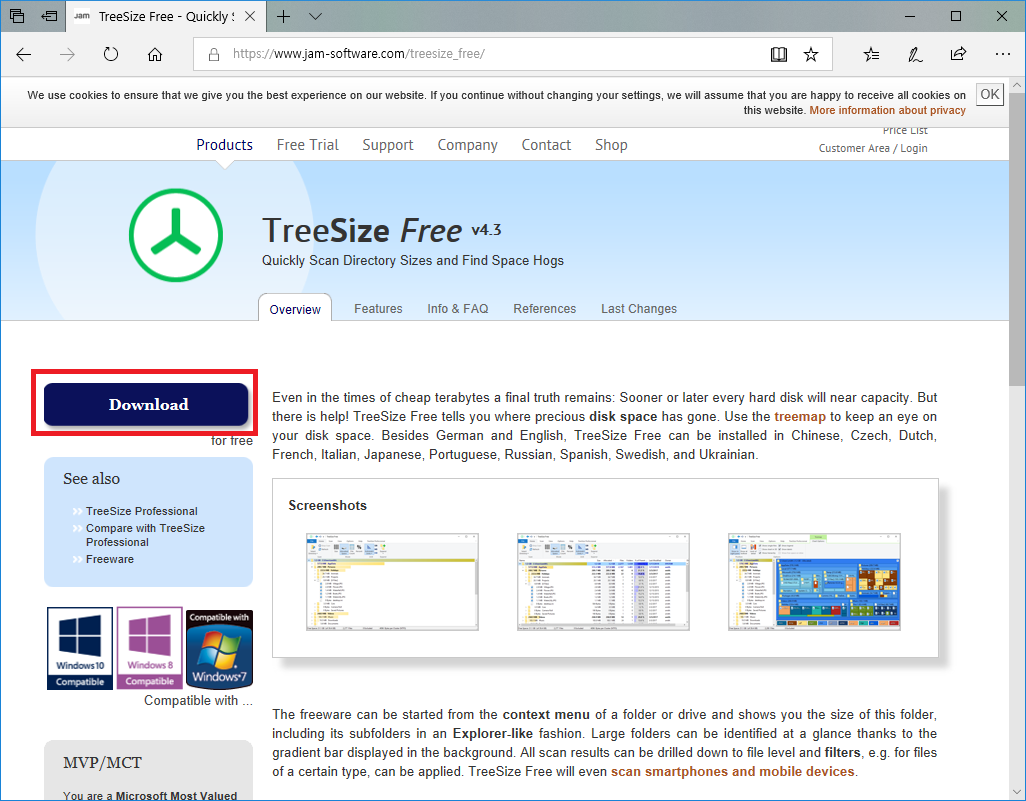This screenshot has height=801, width=1026.
Task: Open first screenshot with yellow bars
Action: pyautogui.click(x=392, y=582)
